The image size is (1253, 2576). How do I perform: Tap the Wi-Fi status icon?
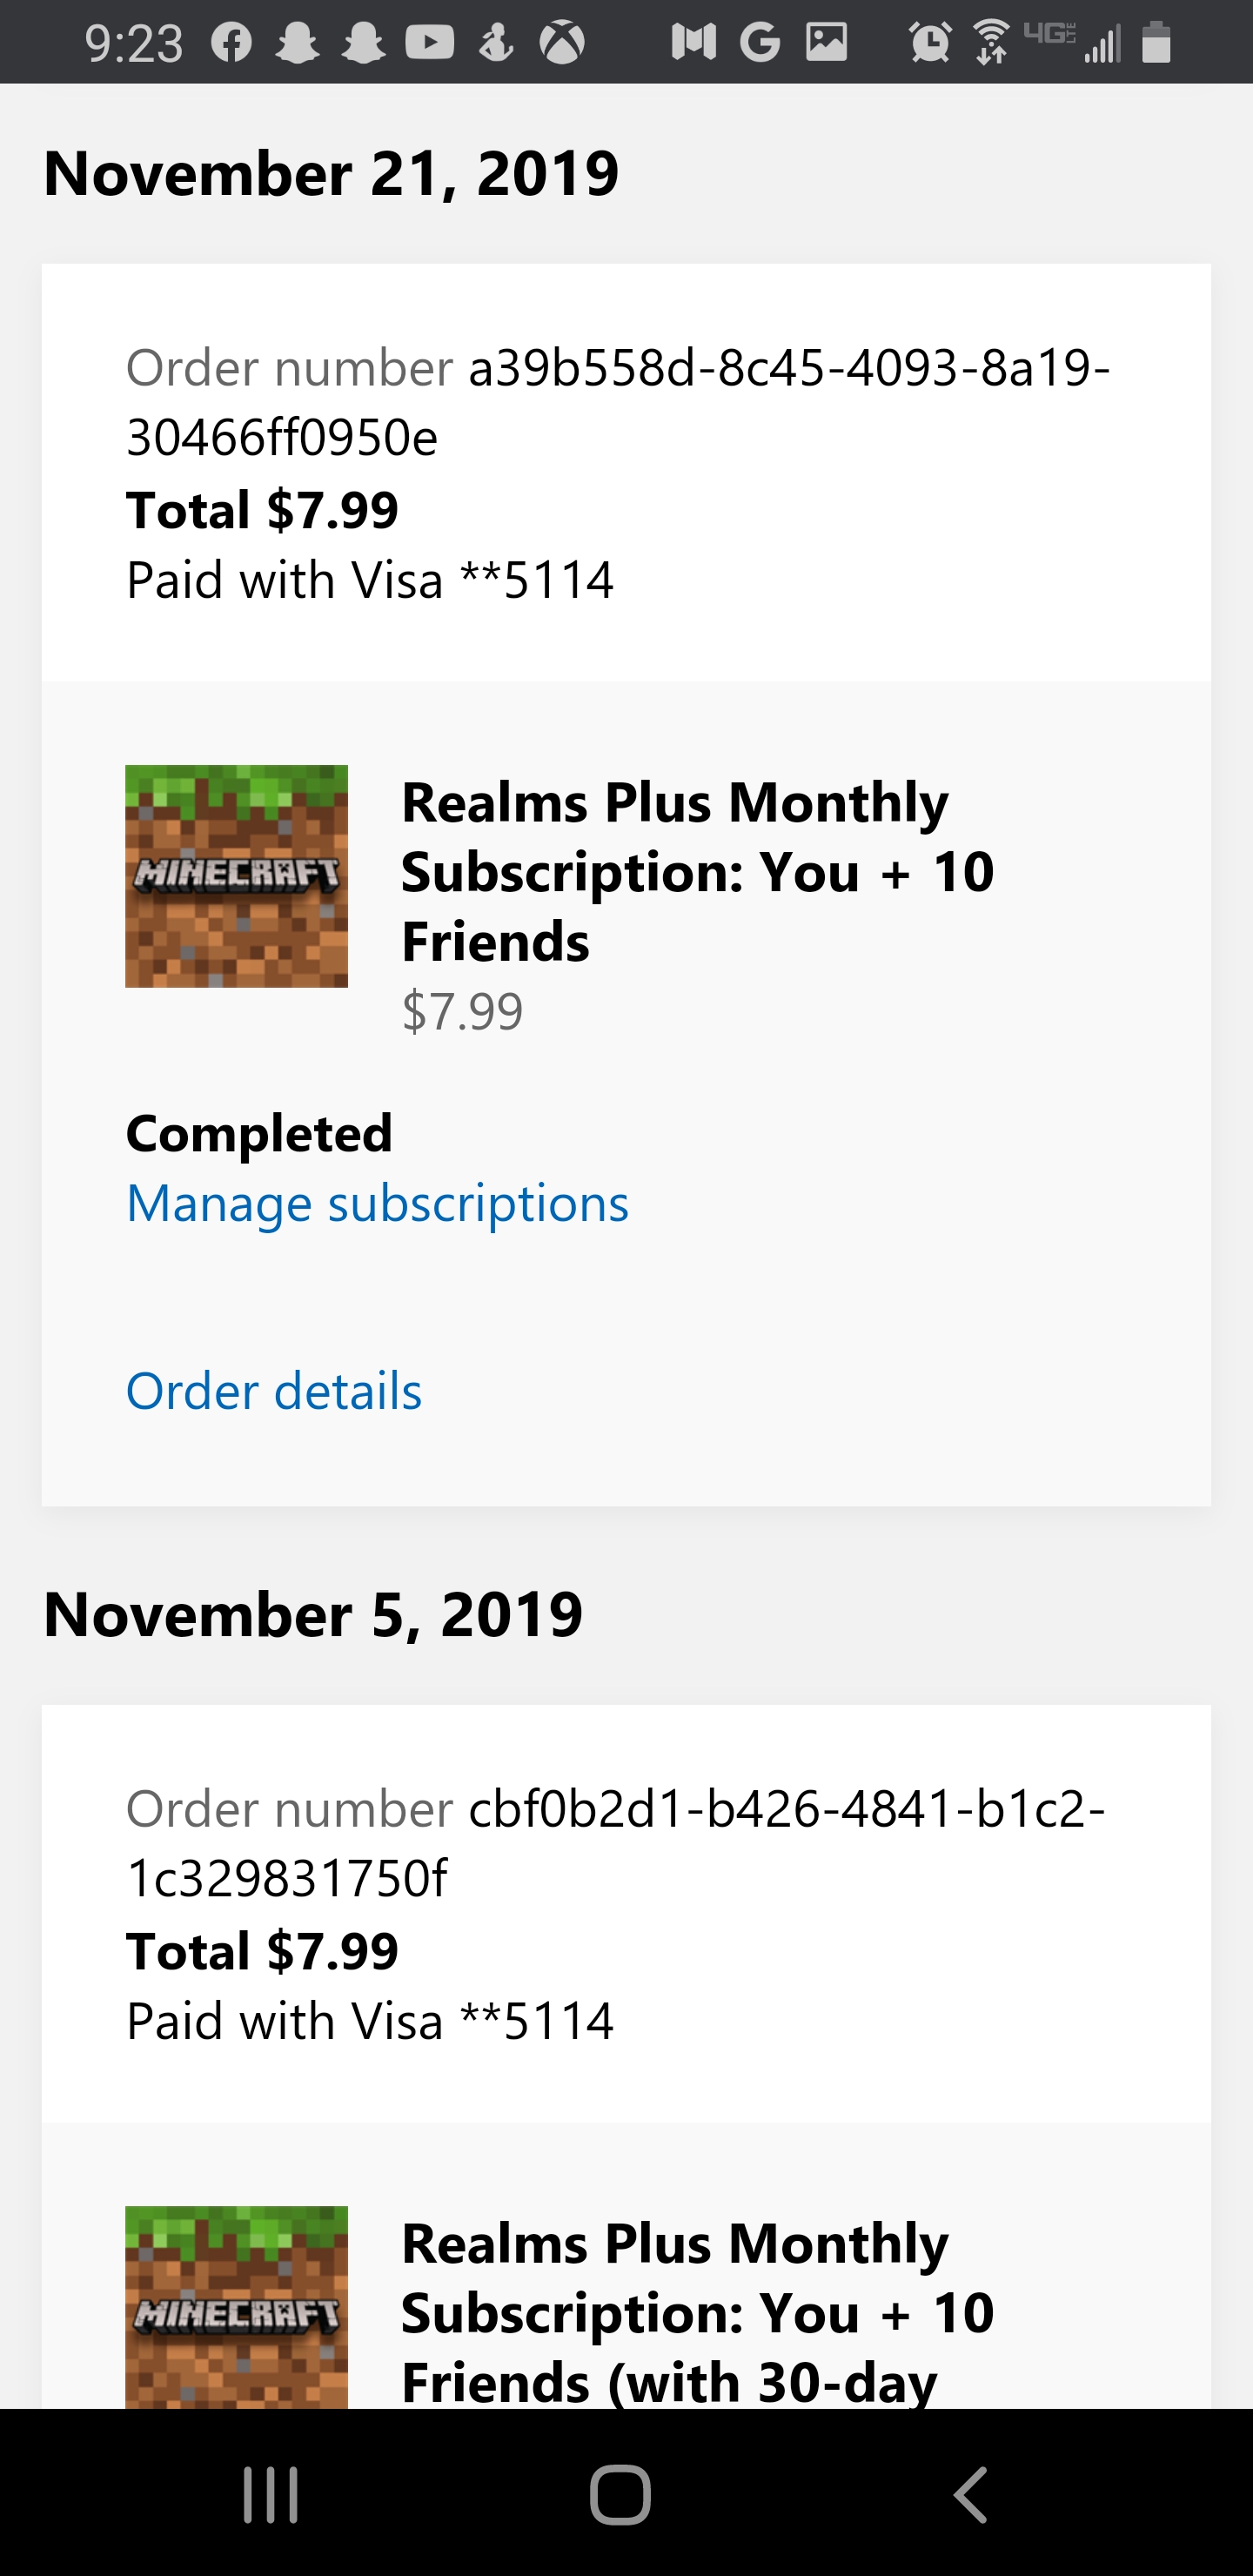pos(991,42)
